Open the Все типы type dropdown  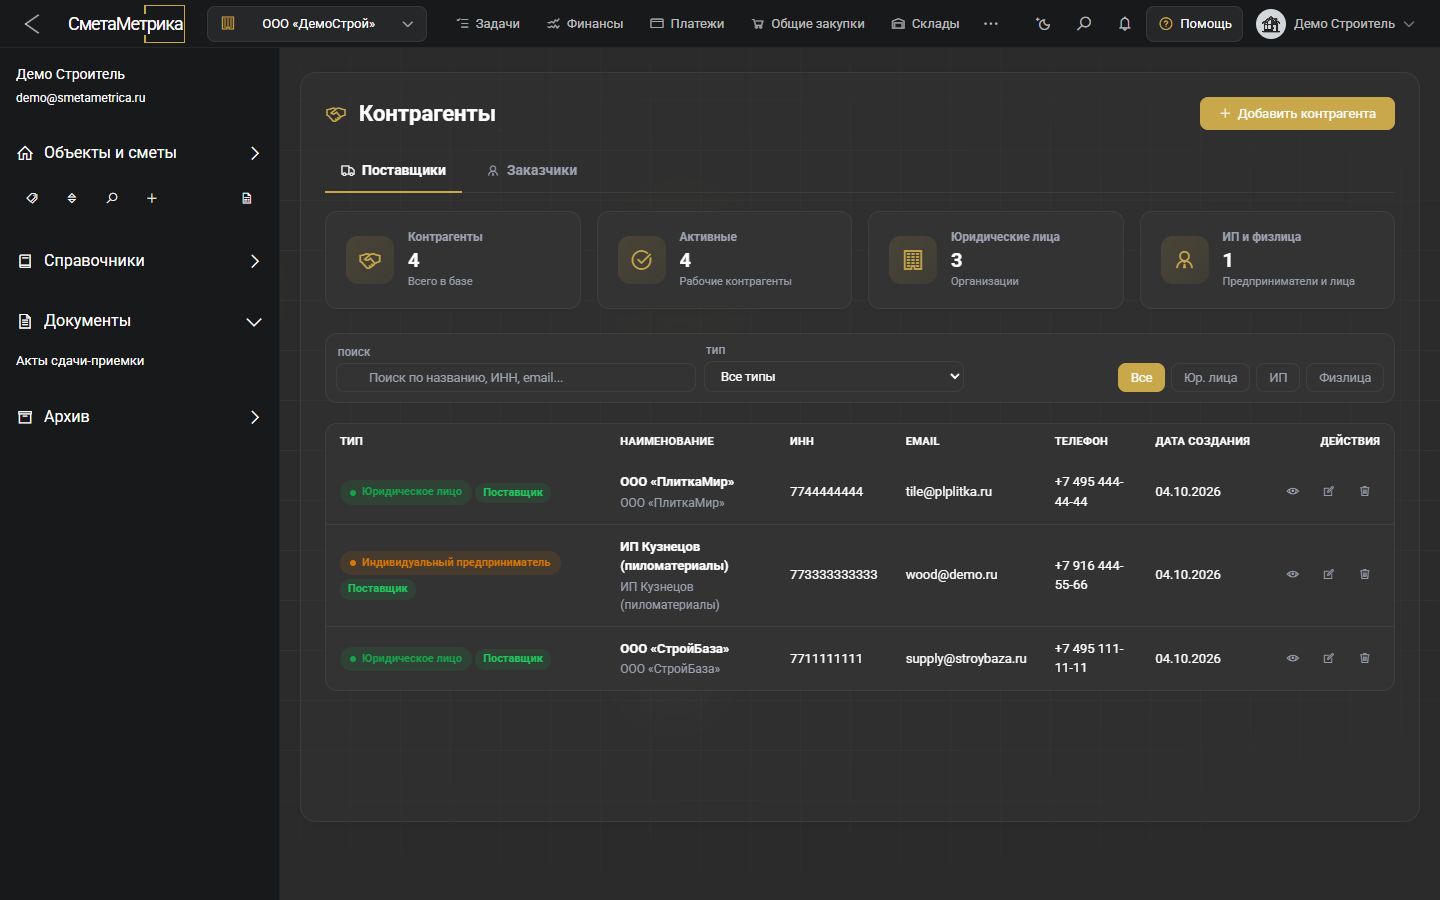click(x=834, y=377)
